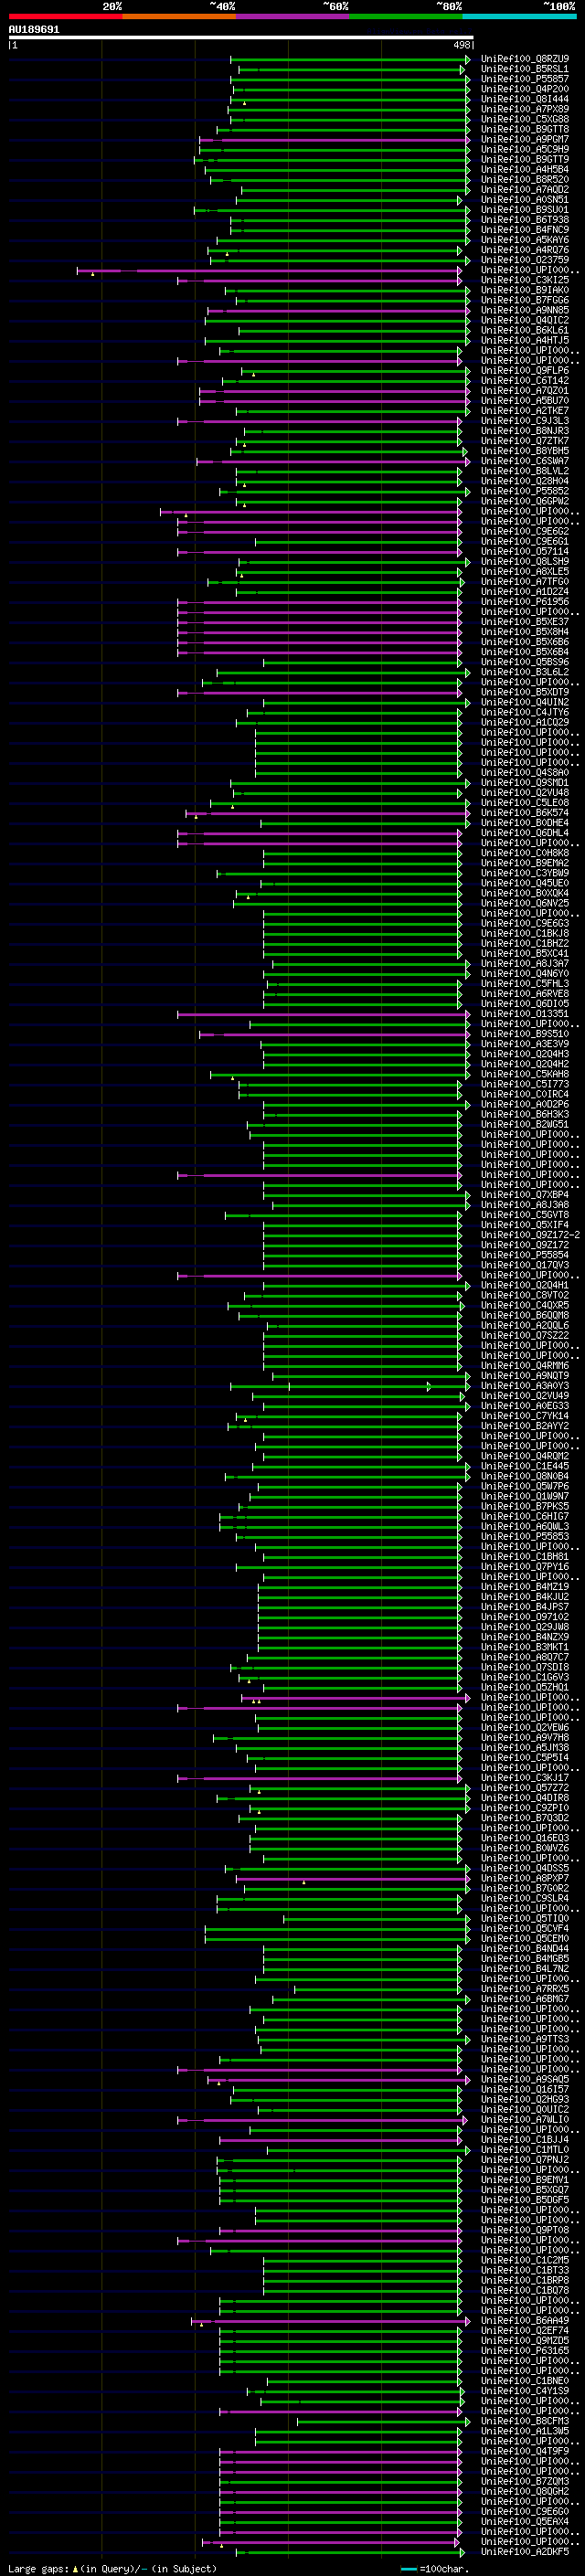Click the UniRef100_B7ZQM3 entry
The height and width of the screenshot is (2576, 585).
(x=524, y=2481)
